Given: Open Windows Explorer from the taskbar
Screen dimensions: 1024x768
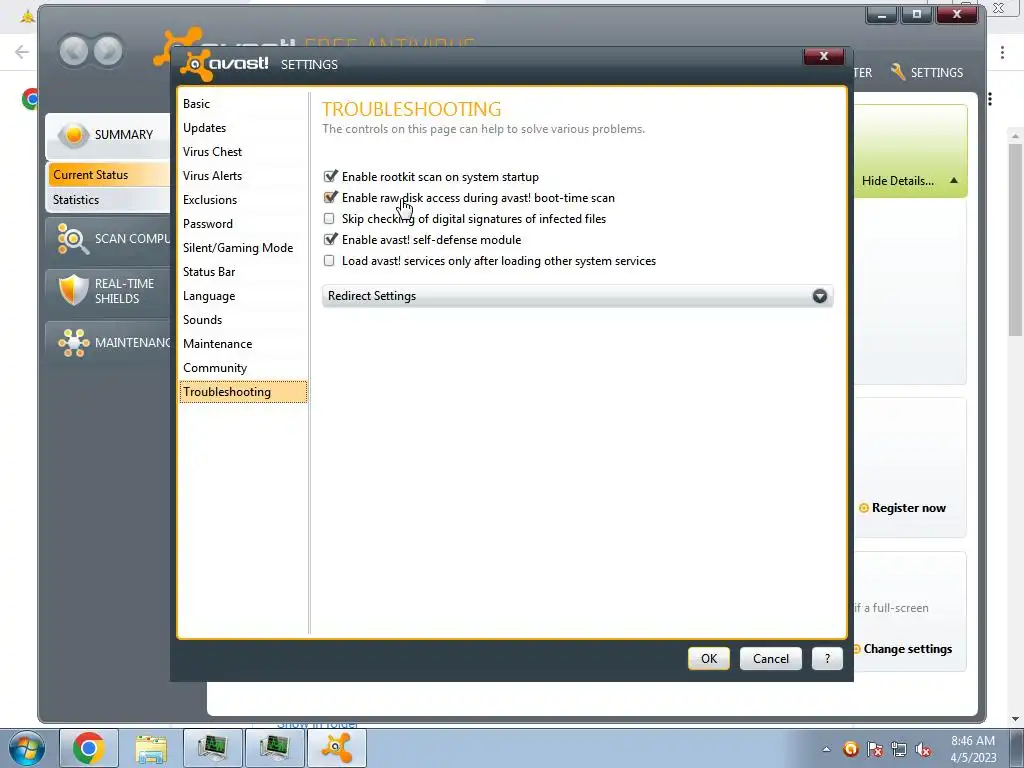Looking at the screenshot, I should tap(151, 748).
